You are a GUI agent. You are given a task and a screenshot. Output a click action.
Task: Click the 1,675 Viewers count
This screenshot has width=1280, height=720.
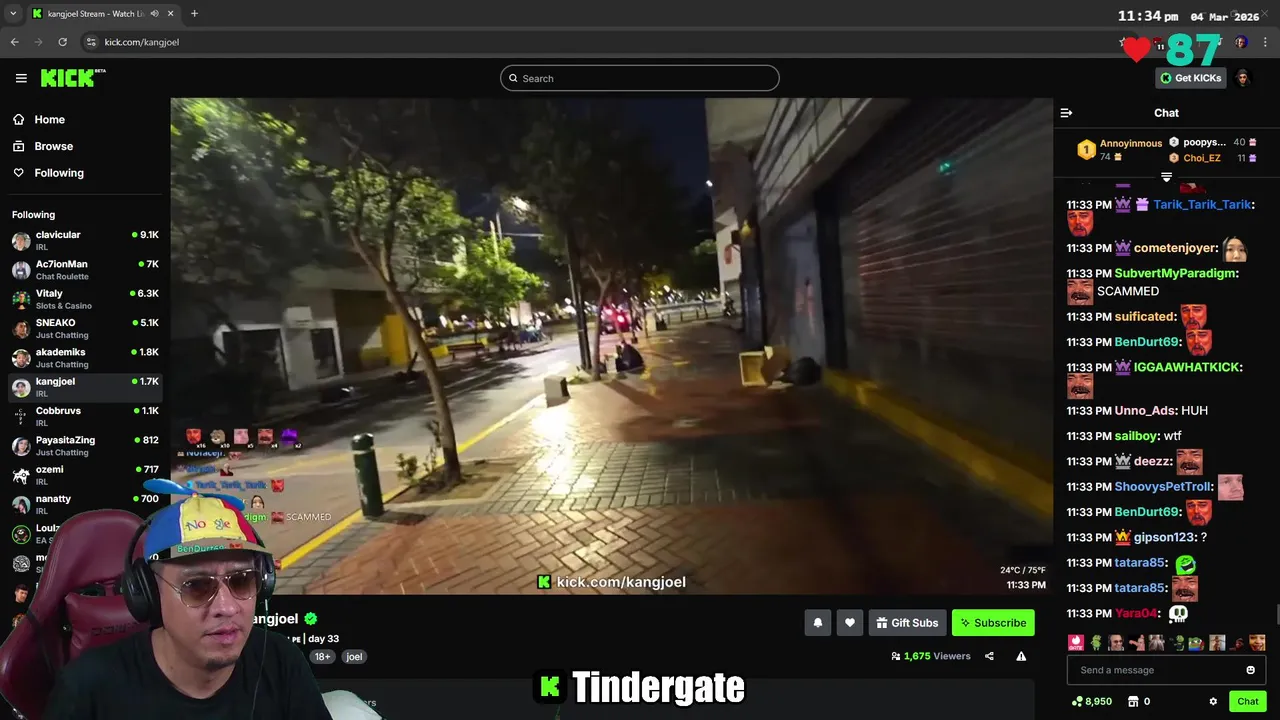[x=931, y=656]
